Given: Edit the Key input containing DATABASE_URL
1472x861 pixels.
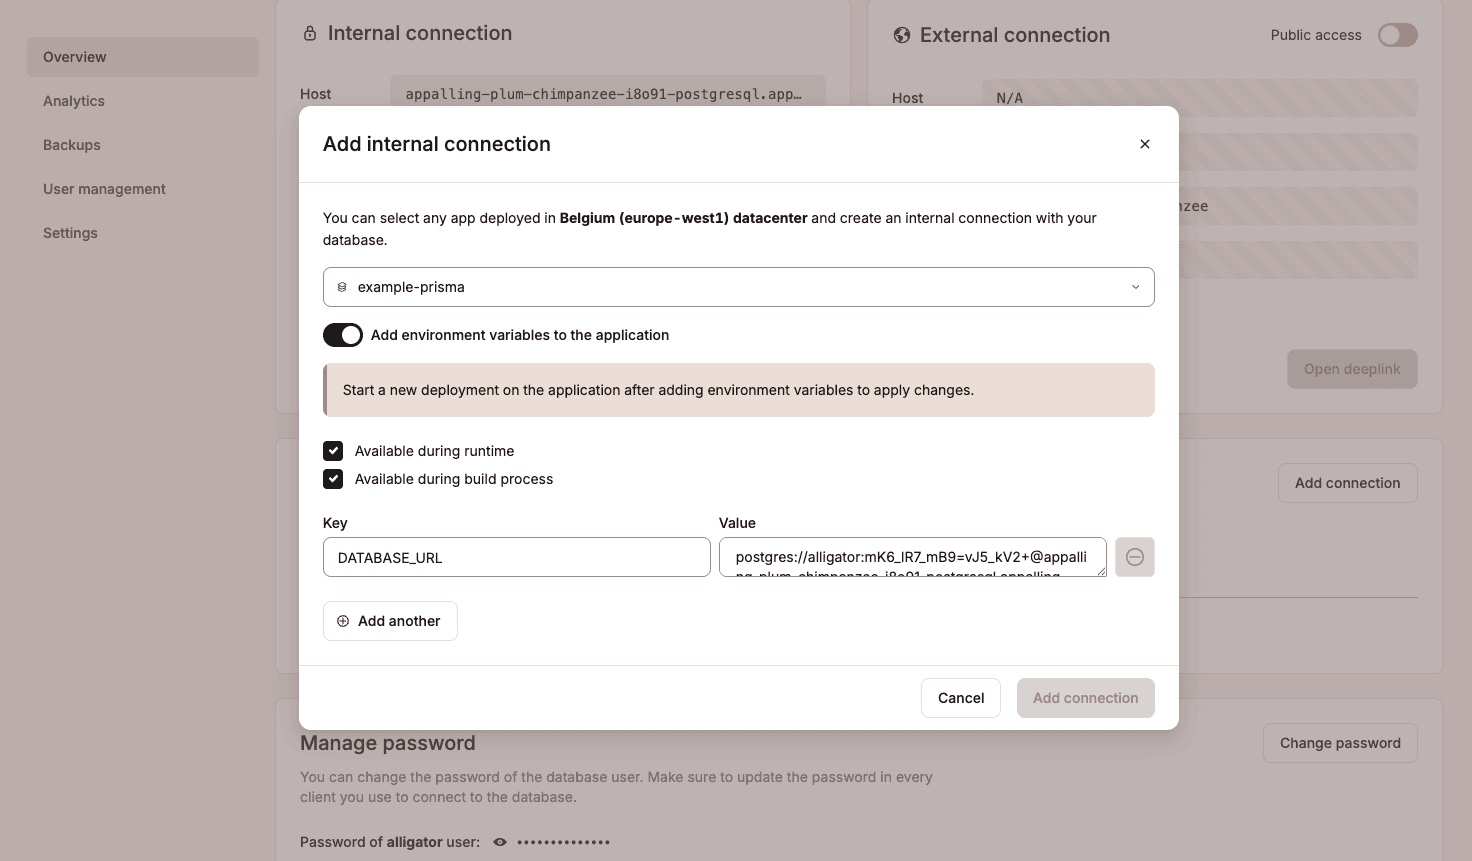Looking at the screenshot, I should click(x=516, y=557).
